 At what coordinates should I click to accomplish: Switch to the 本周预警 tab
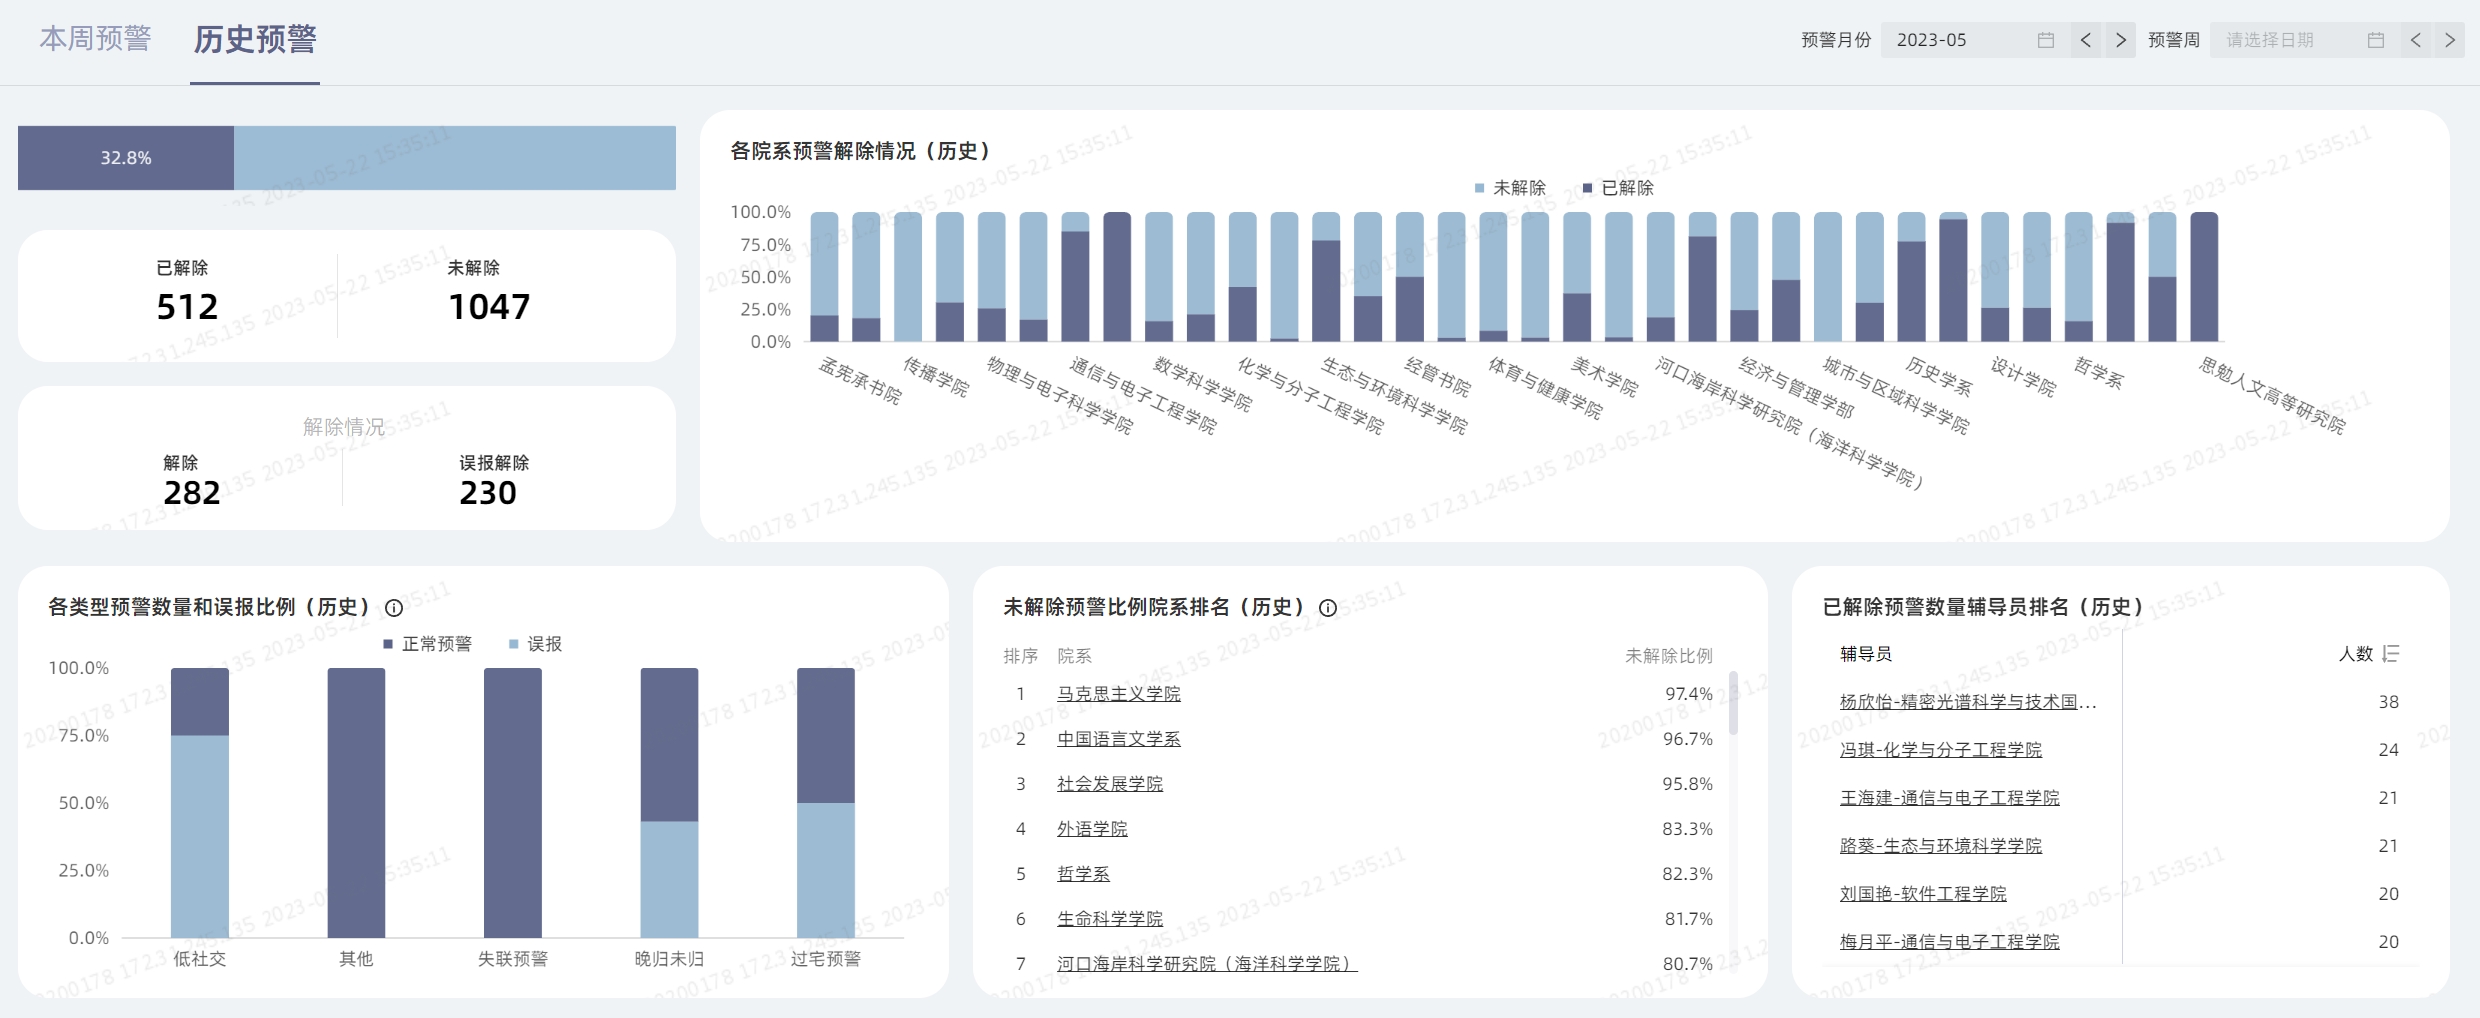tap(95, 39)
